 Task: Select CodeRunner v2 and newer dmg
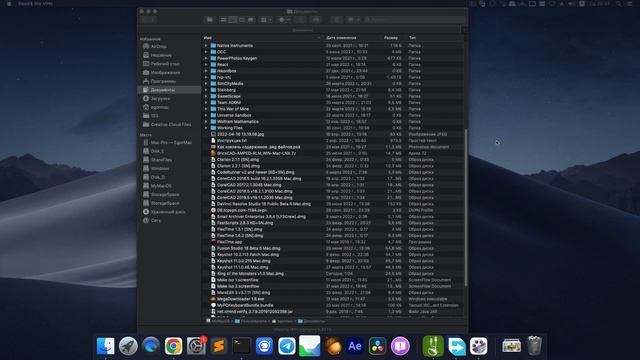pyautogui.click(x=333, y=172)
